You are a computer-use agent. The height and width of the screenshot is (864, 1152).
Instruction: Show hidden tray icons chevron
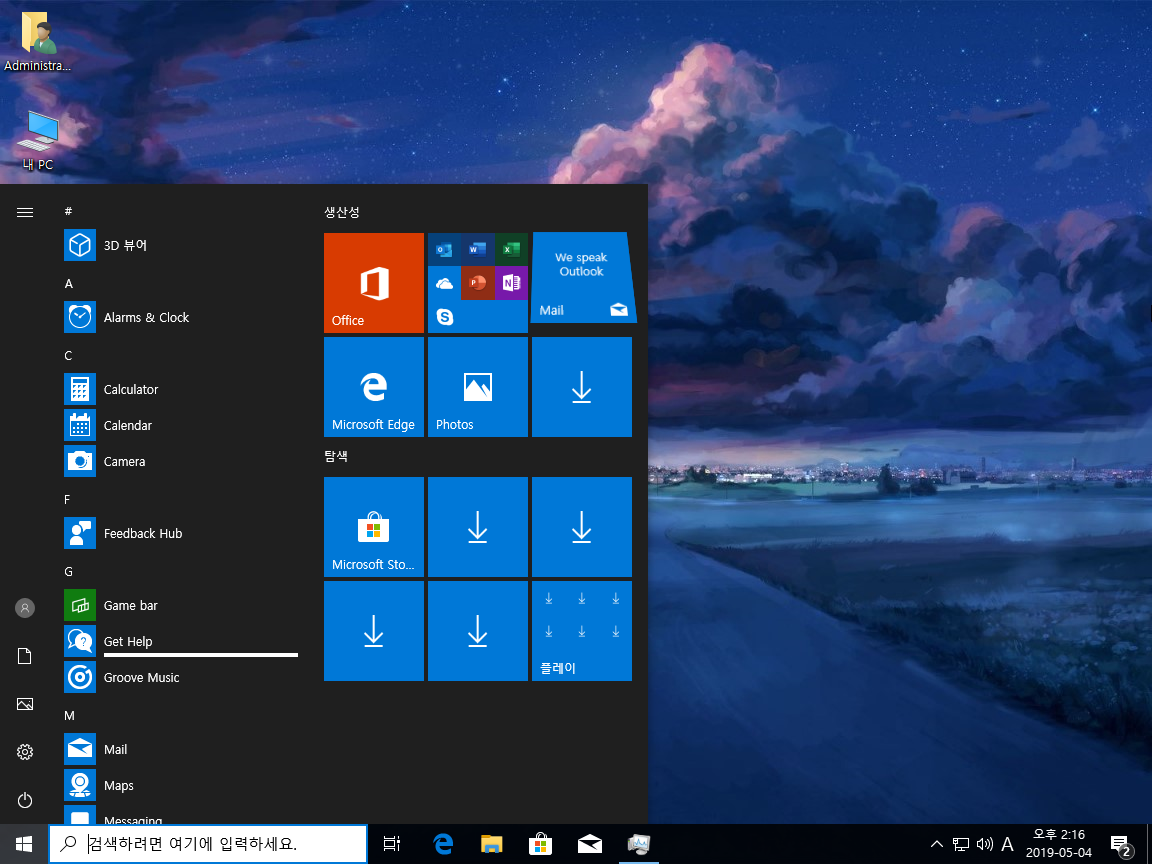937,844
